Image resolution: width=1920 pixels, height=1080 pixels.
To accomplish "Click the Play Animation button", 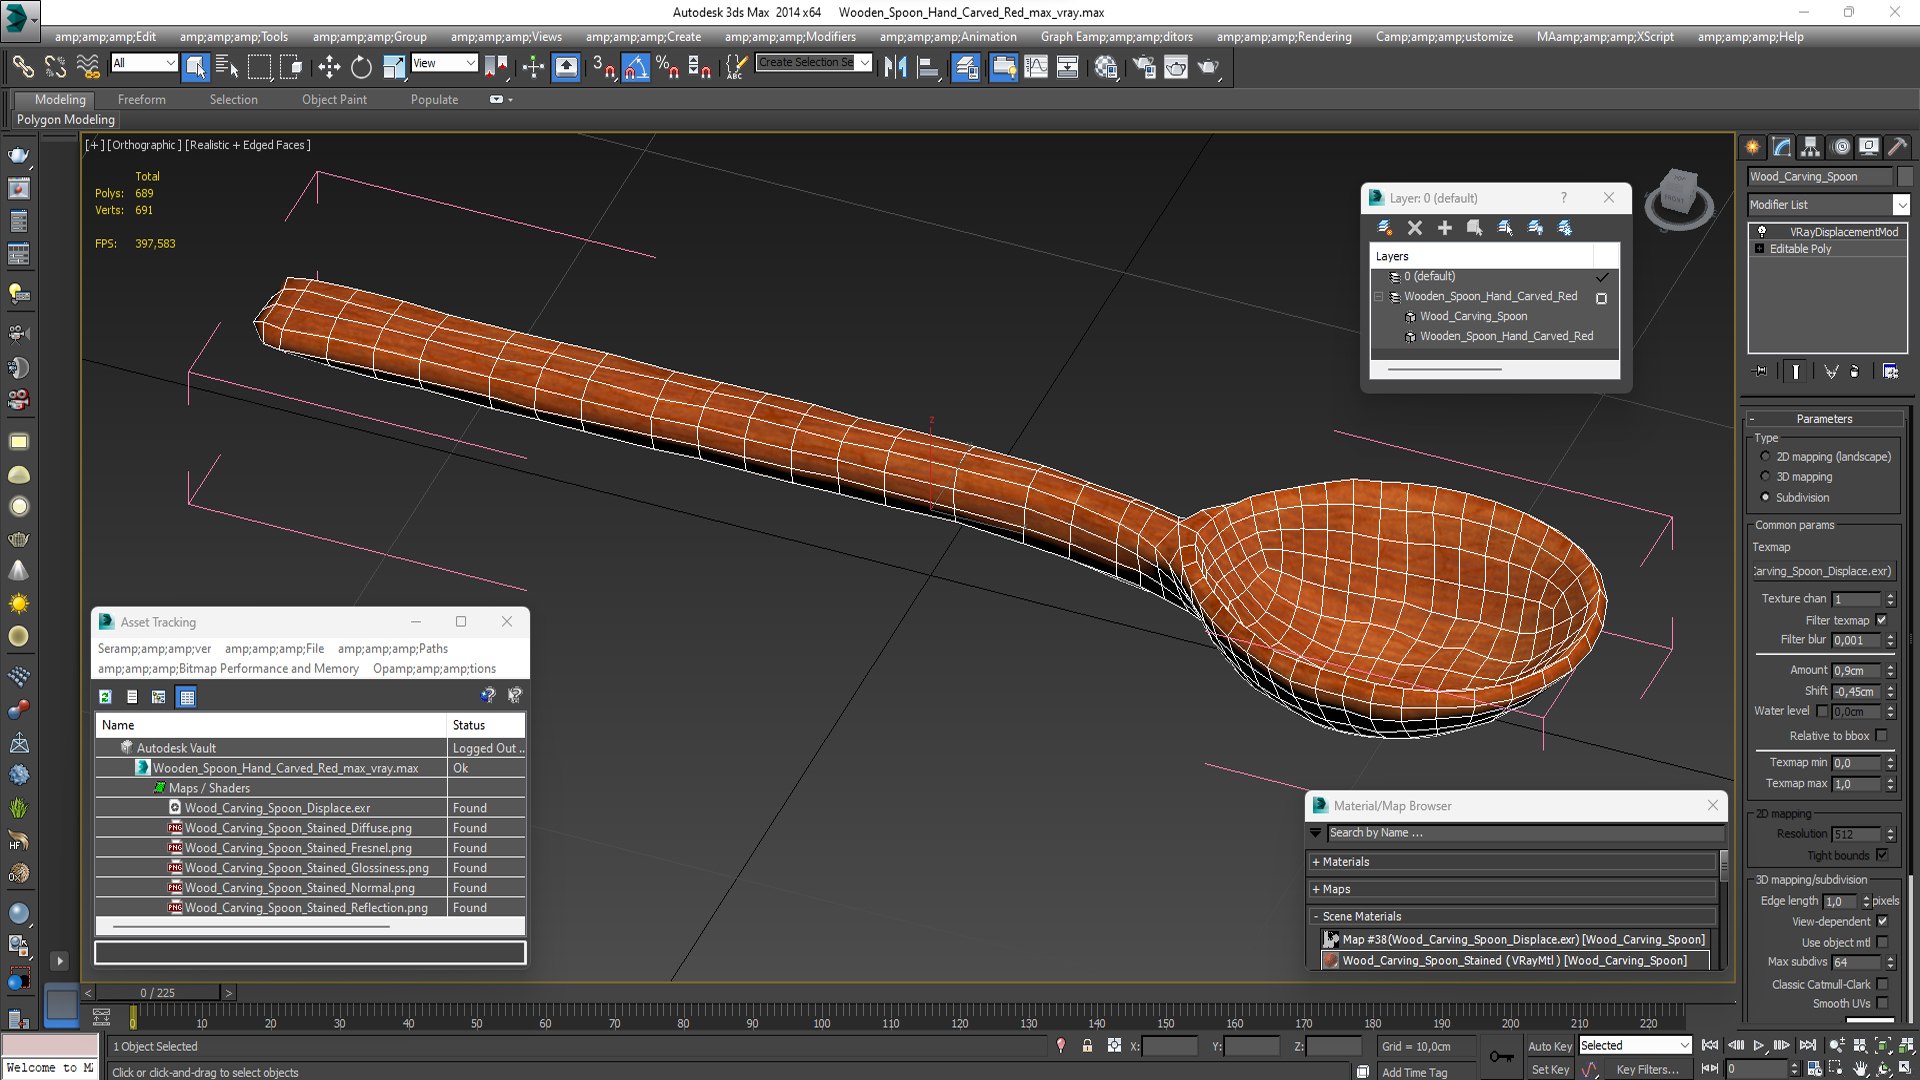I will pyautogui.click(x=1759, y=1045).
